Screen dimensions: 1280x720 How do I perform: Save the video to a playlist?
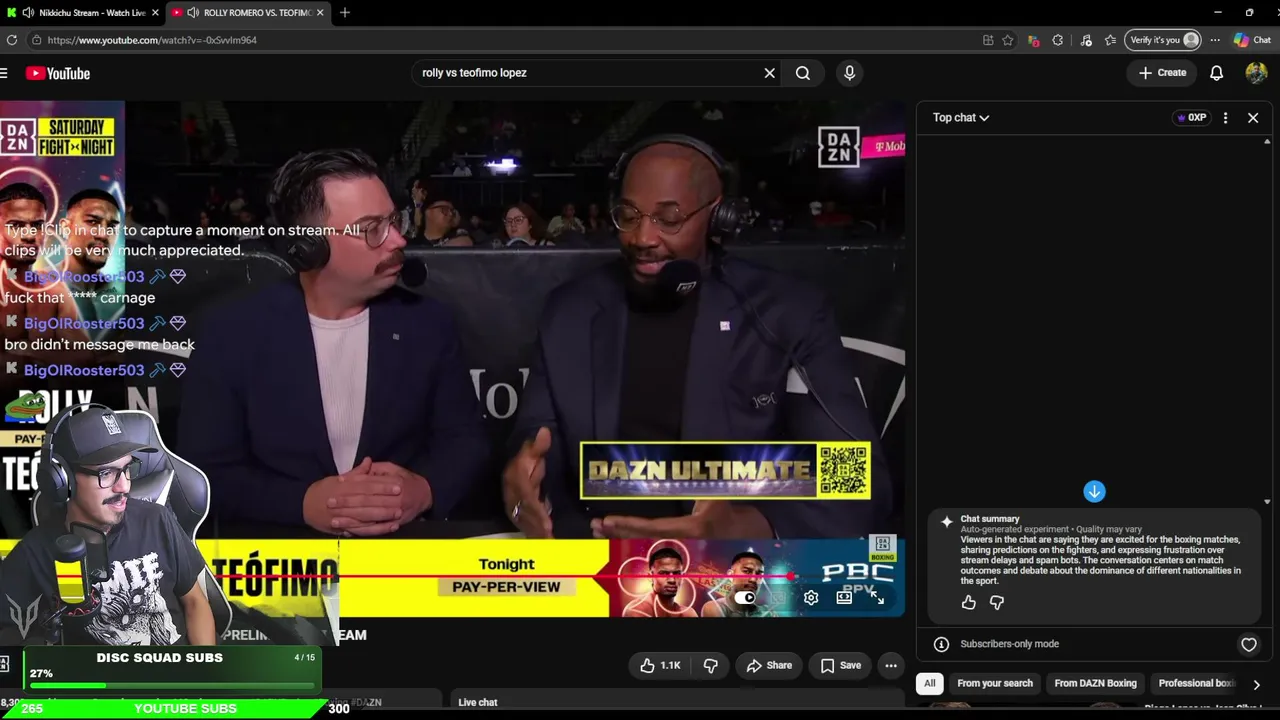840,666
